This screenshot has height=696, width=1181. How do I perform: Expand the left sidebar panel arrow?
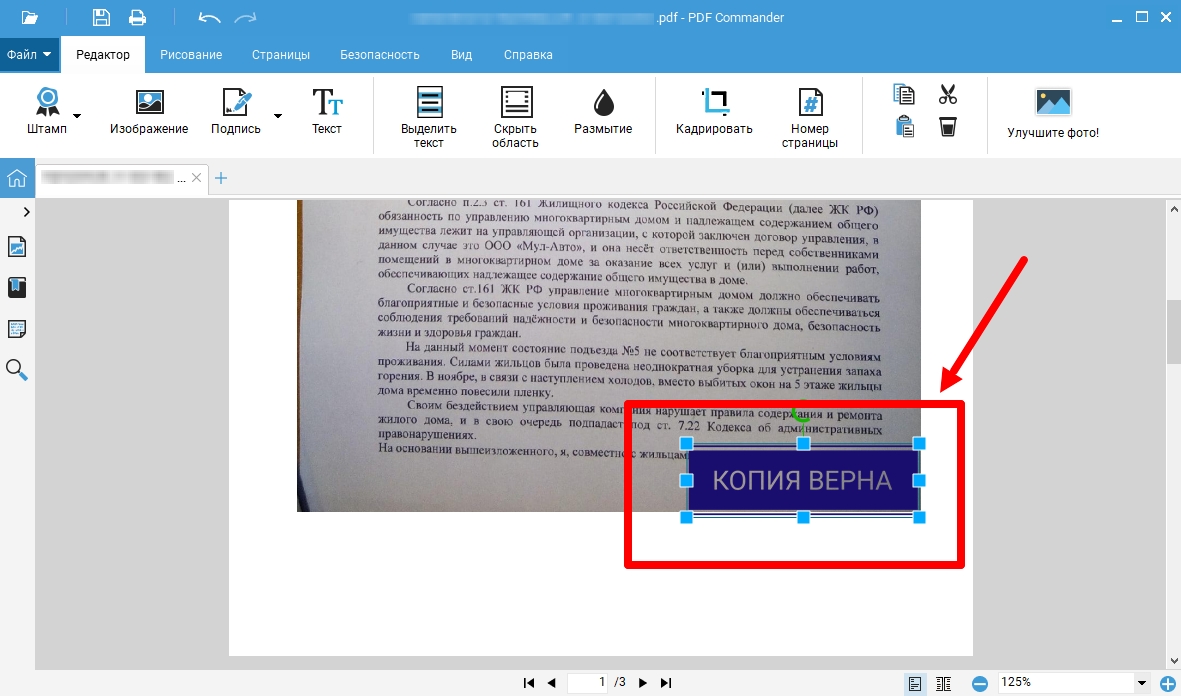click(26, 212)
